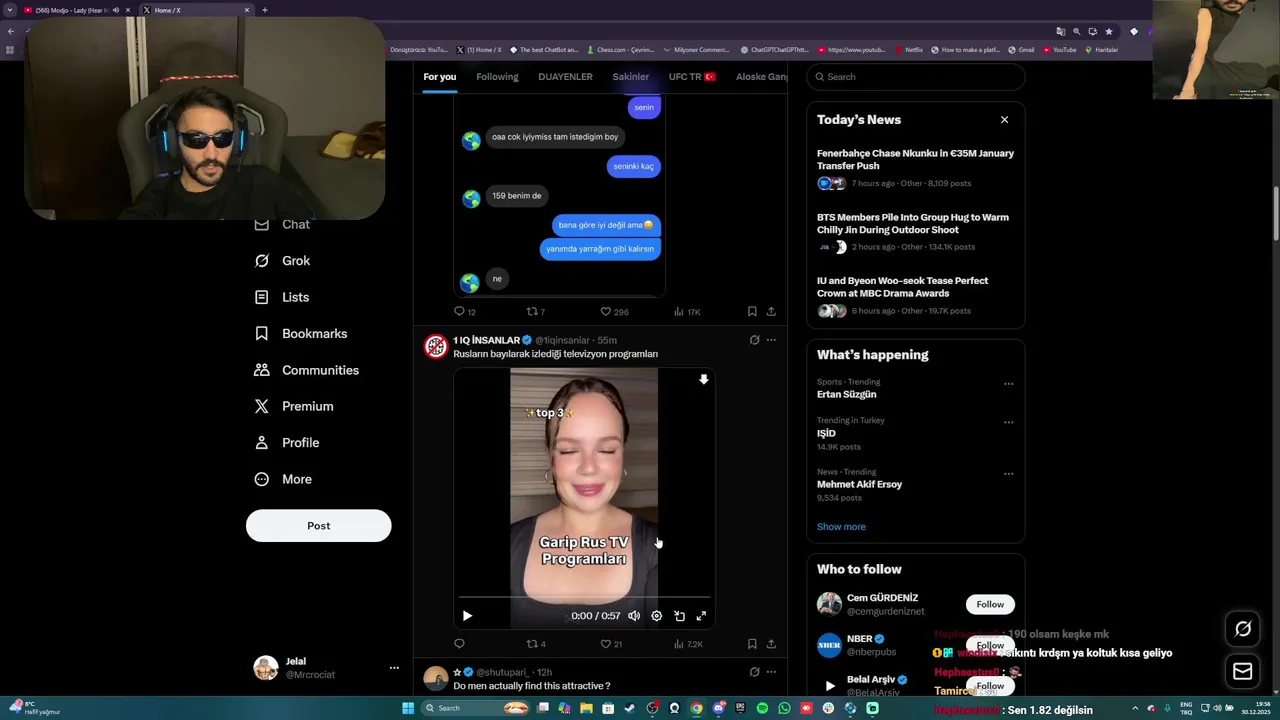This screenshot has height=720, width=1280.
Task: Open more options for IŞİD trend
Action: click(x=1008, y=422)
